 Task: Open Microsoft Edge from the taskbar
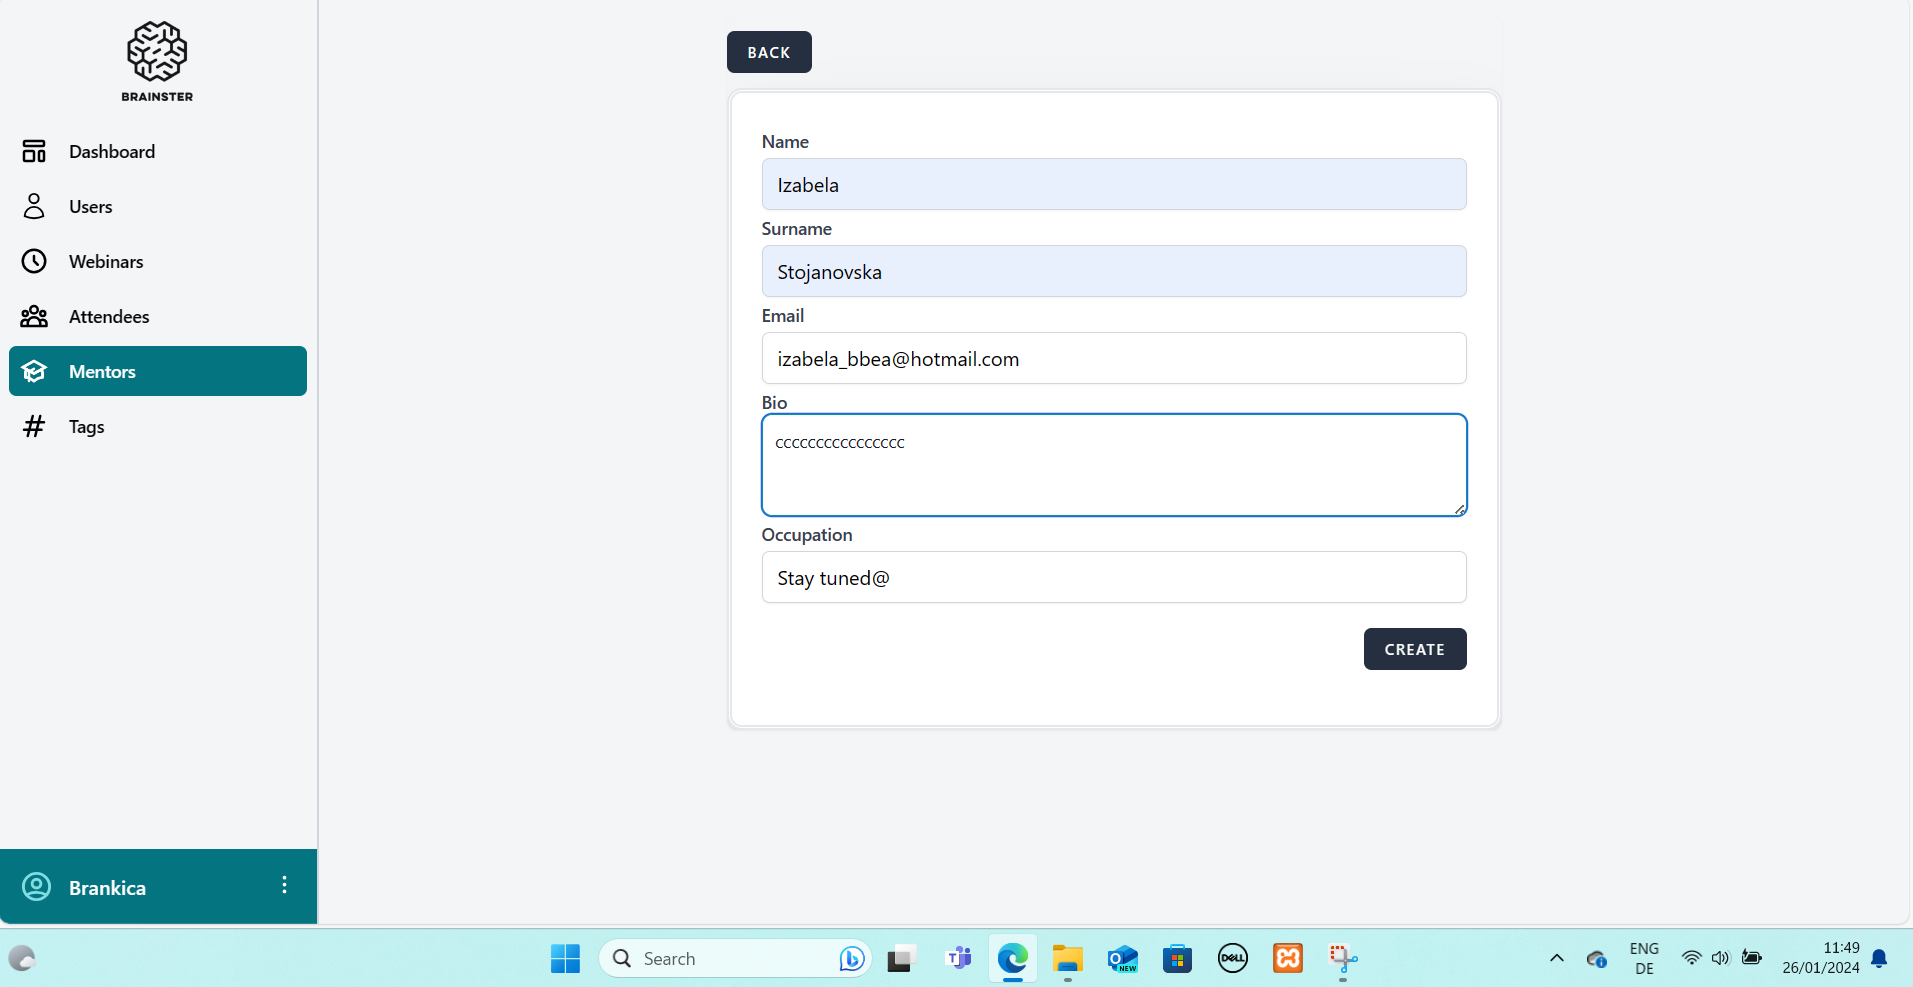1012,959
